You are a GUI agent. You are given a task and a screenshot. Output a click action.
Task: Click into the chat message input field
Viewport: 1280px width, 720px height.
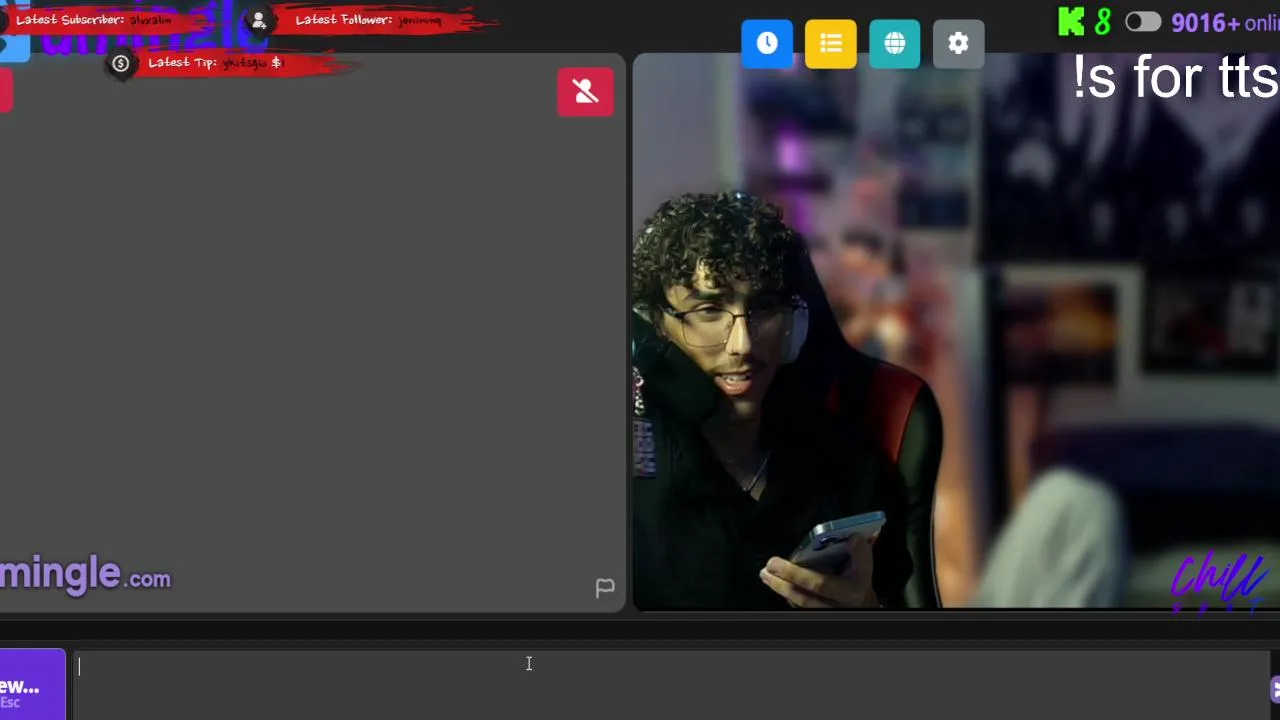(672, 685)
